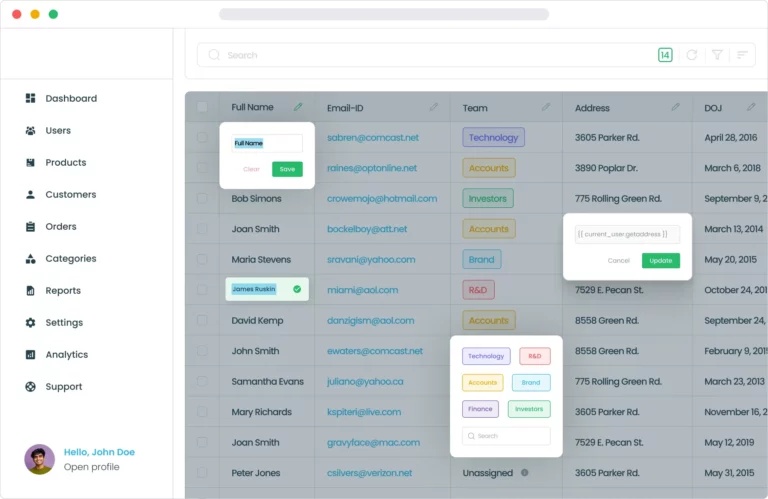This screenshot has height=499, width=768.
Task: Pick the Finance tag in team picker
Action: tap(480, 409)
